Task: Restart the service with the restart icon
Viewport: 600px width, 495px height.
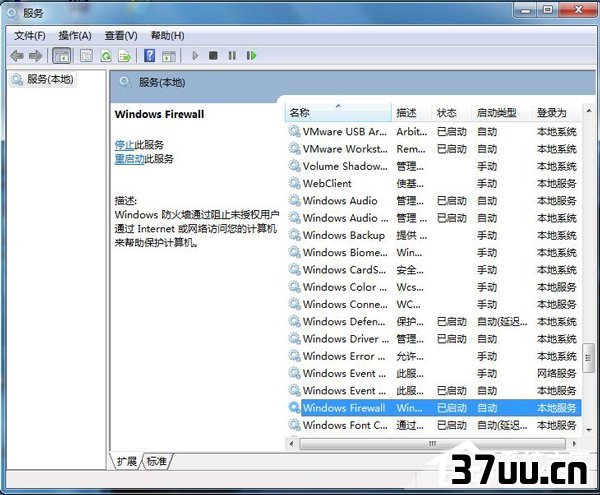Action: (x=251, y=56)
